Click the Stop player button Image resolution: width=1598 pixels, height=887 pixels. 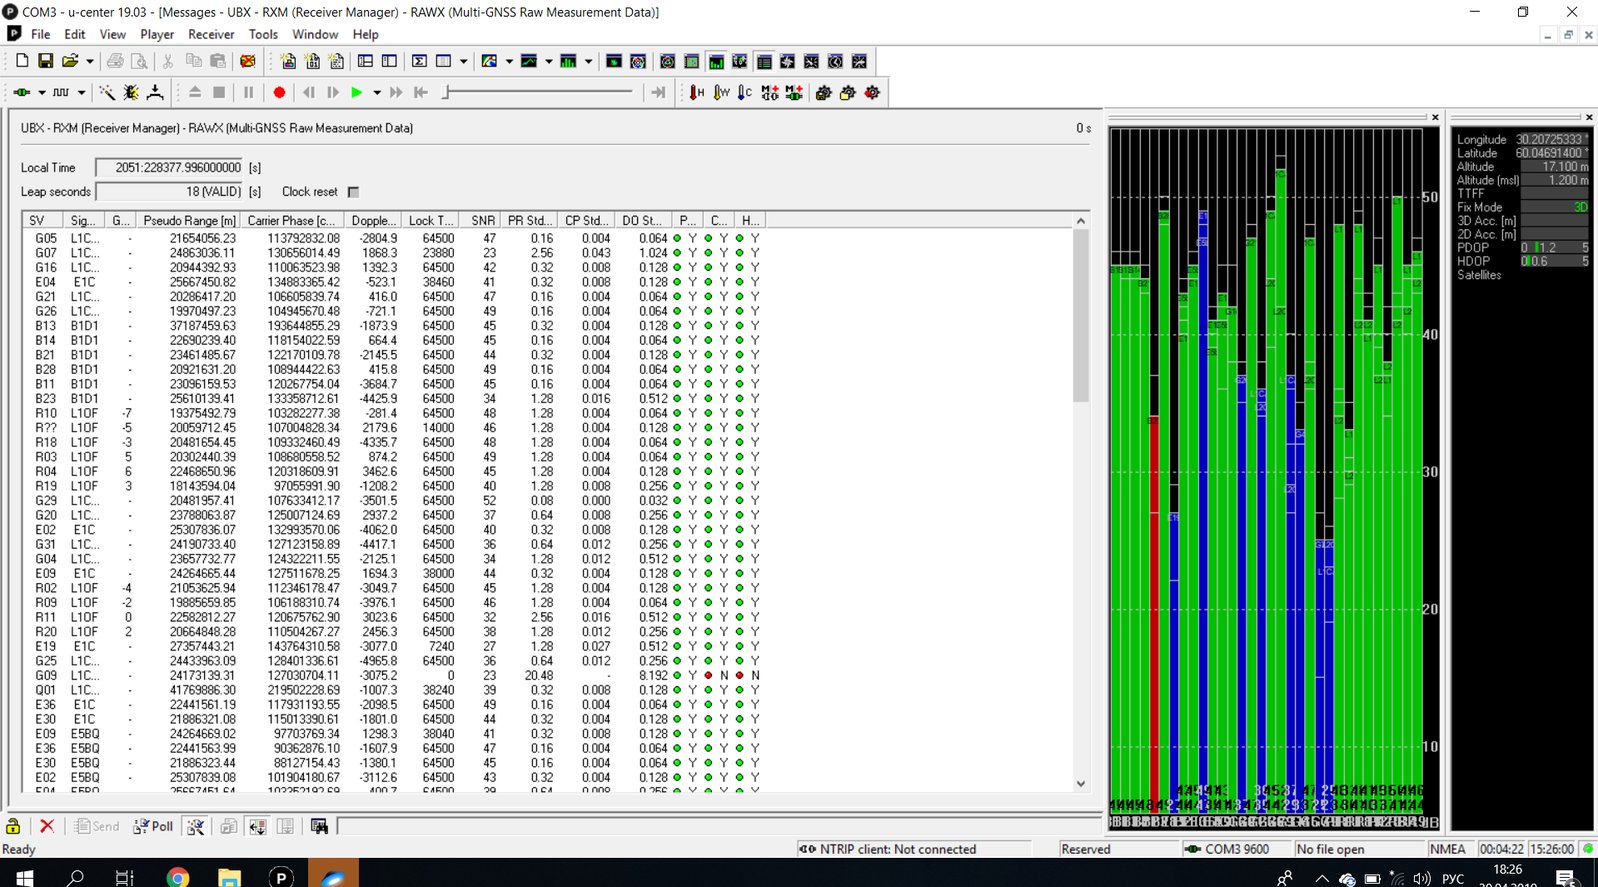219,92
